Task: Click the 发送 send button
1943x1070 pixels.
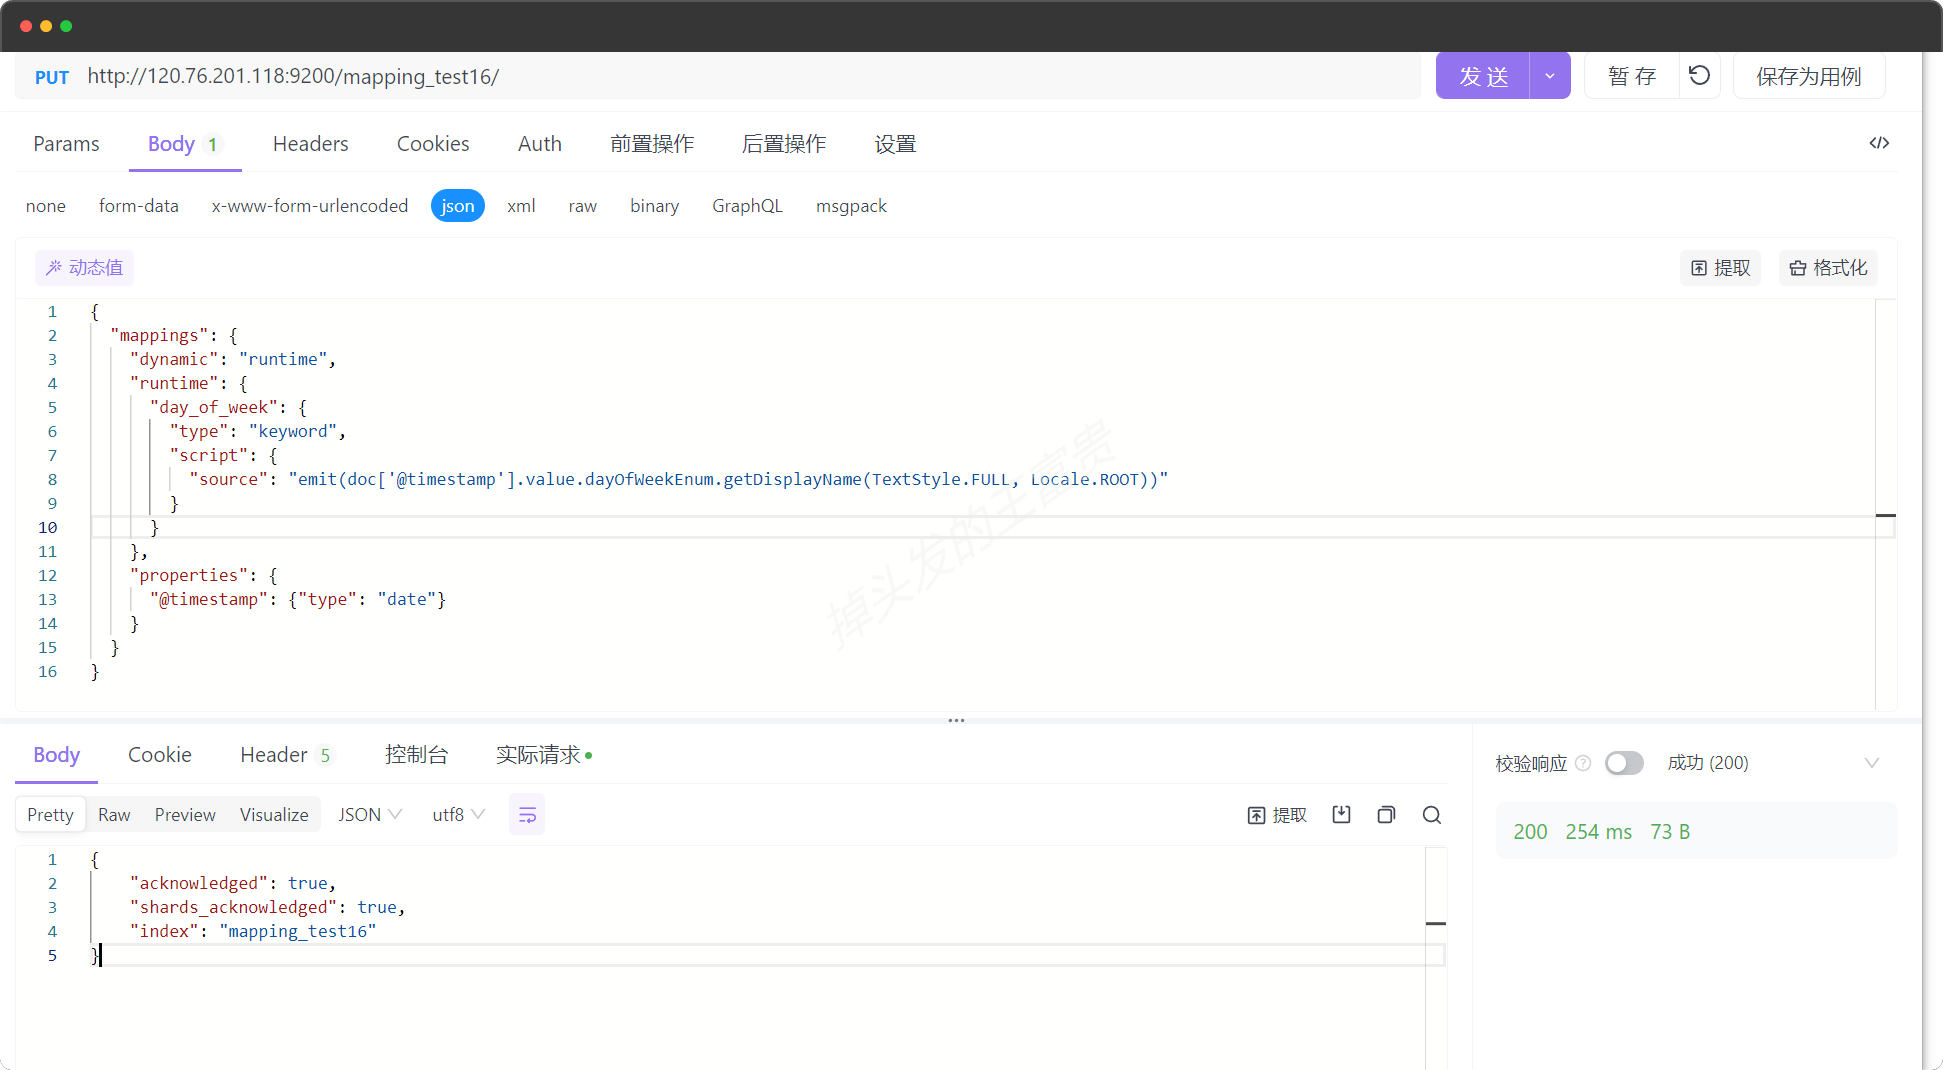Action: (1483, 76)
